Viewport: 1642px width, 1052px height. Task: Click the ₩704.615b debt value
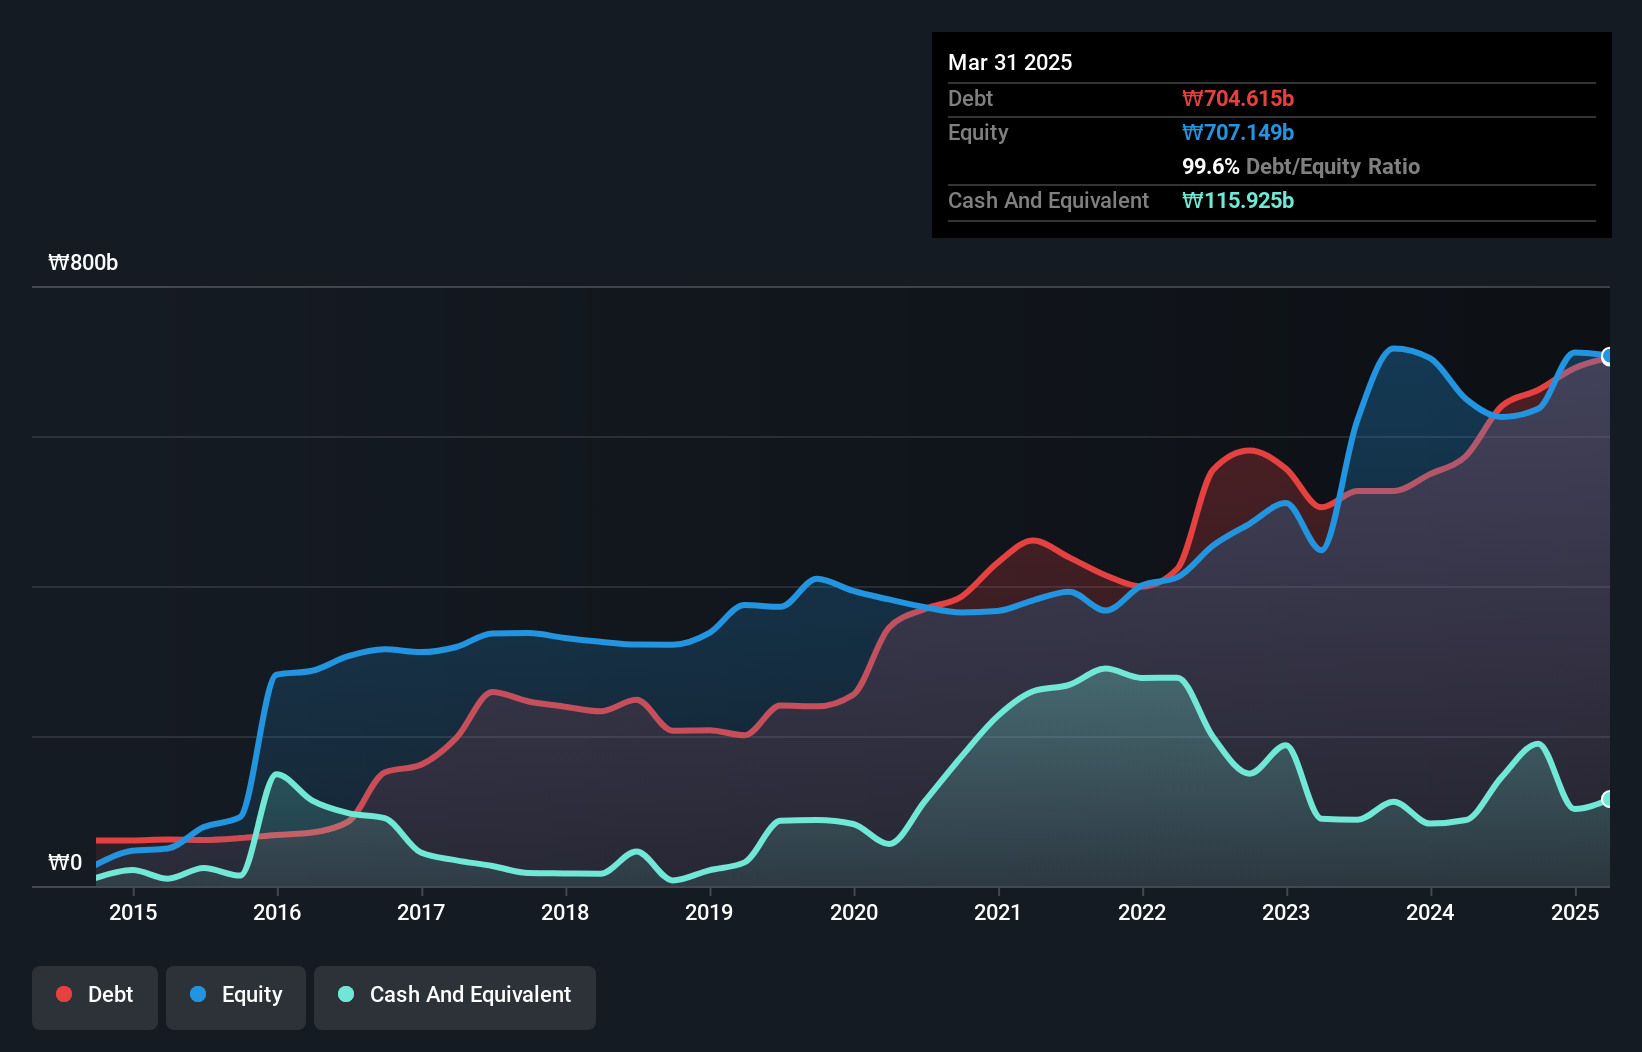coord(1238,98)
